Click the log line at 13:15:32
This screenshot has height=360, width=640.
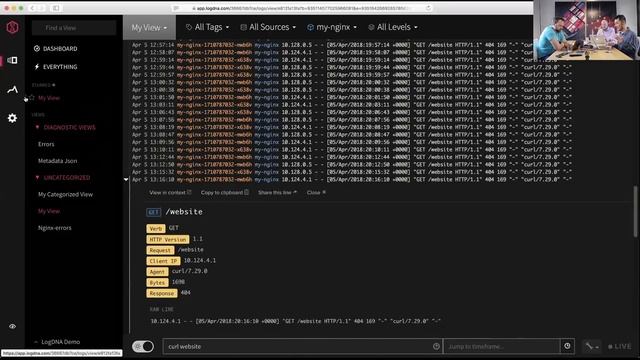click(x=351, y=172)
